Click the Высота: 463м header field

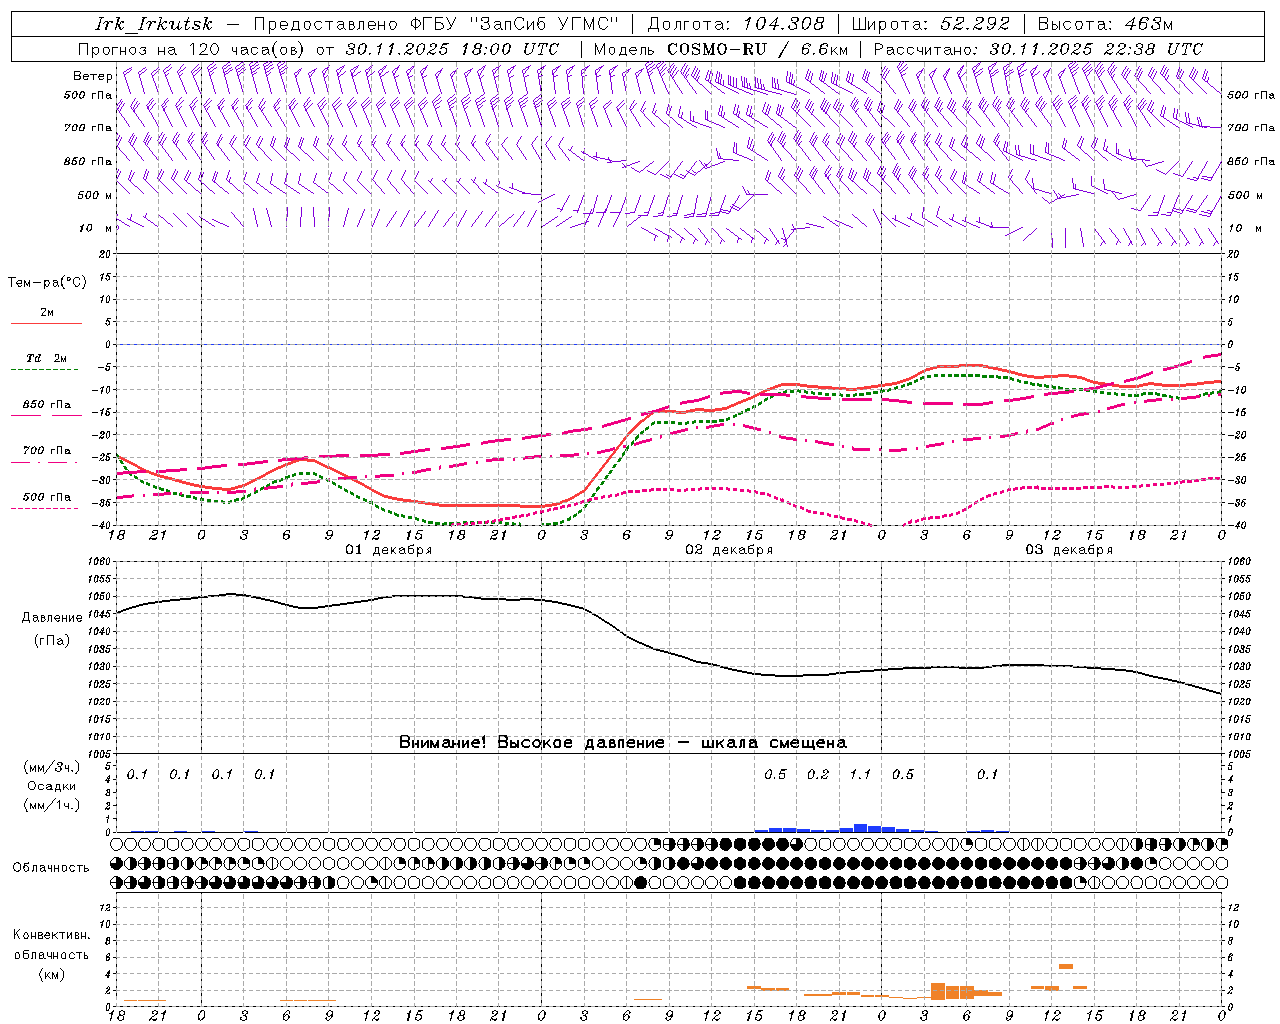tap(1105, 24)
